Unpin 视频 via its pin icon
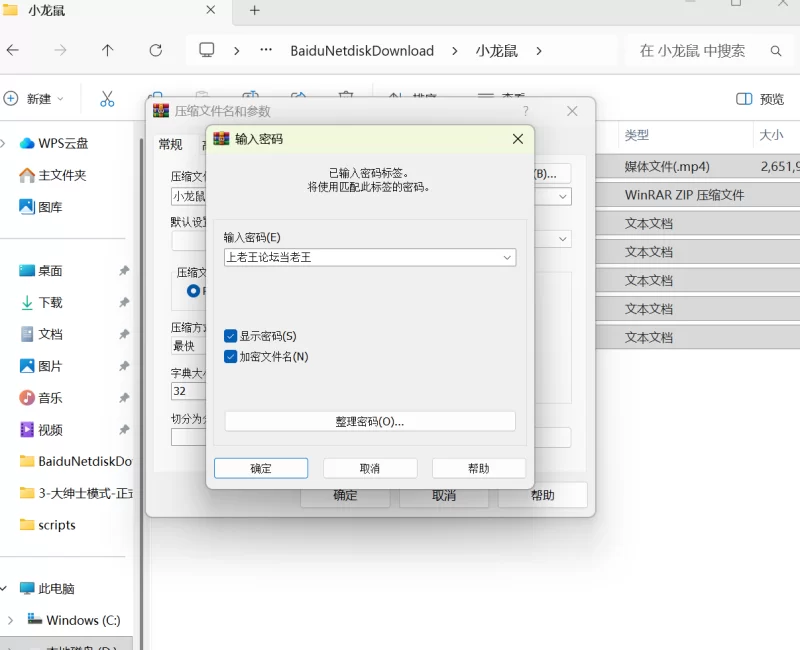Screen dimensions: 800x650 point(124,430)
